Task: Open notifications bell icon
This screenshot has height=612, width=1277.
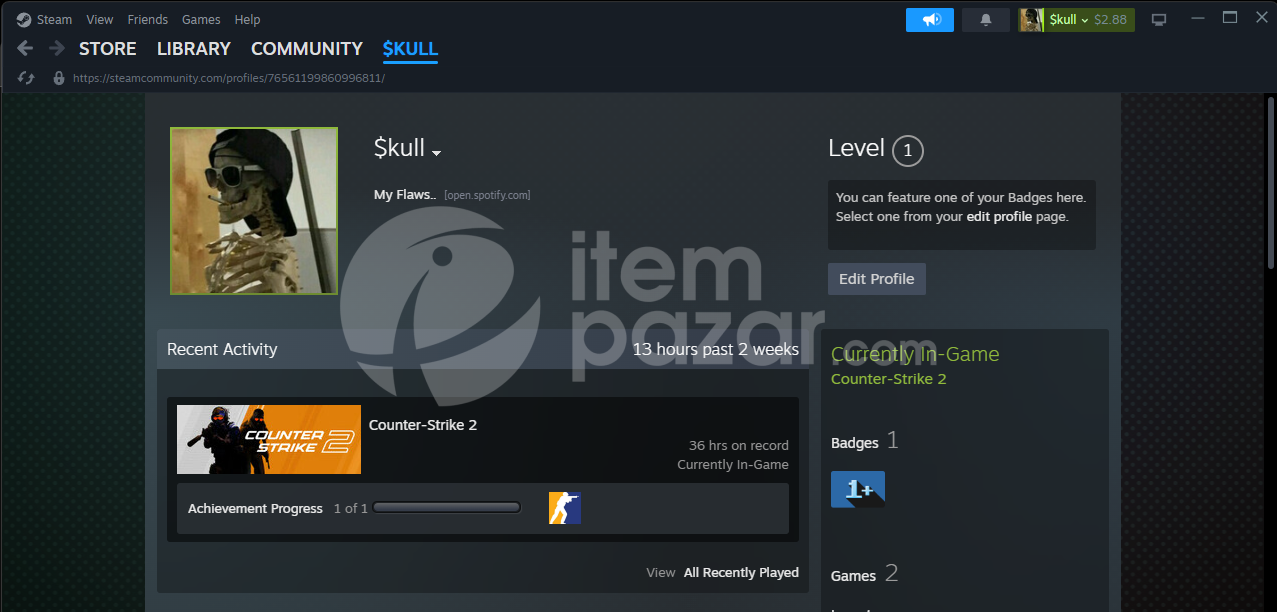Action: 986,20
